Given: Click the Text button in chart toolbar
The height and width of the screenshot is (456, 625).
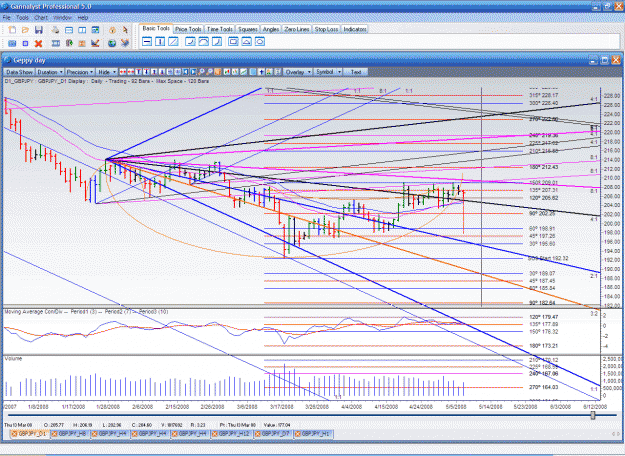Looking at the screenshot, I should (356, 72).
